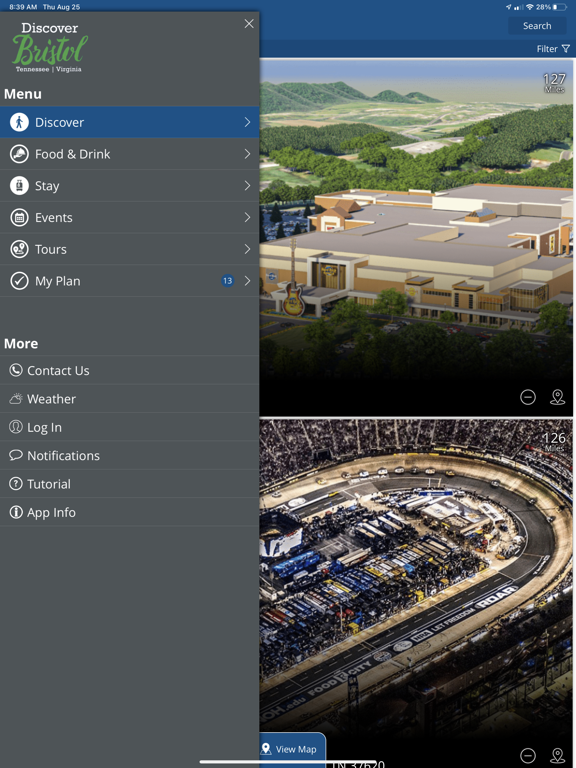Show casino listing on map via pin icon
Screen dimensions: 576x768
(557, 397)
